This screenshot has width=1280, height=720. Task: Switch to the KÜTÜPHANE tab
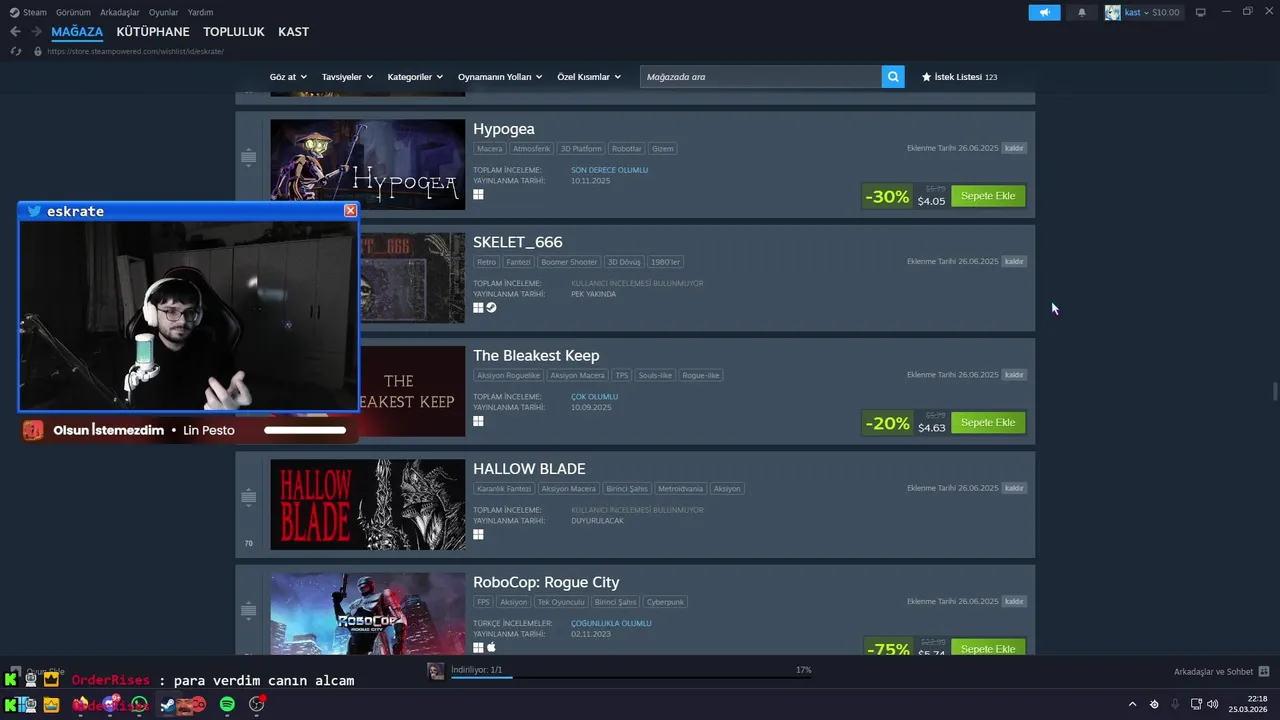(x=153, y=32)
